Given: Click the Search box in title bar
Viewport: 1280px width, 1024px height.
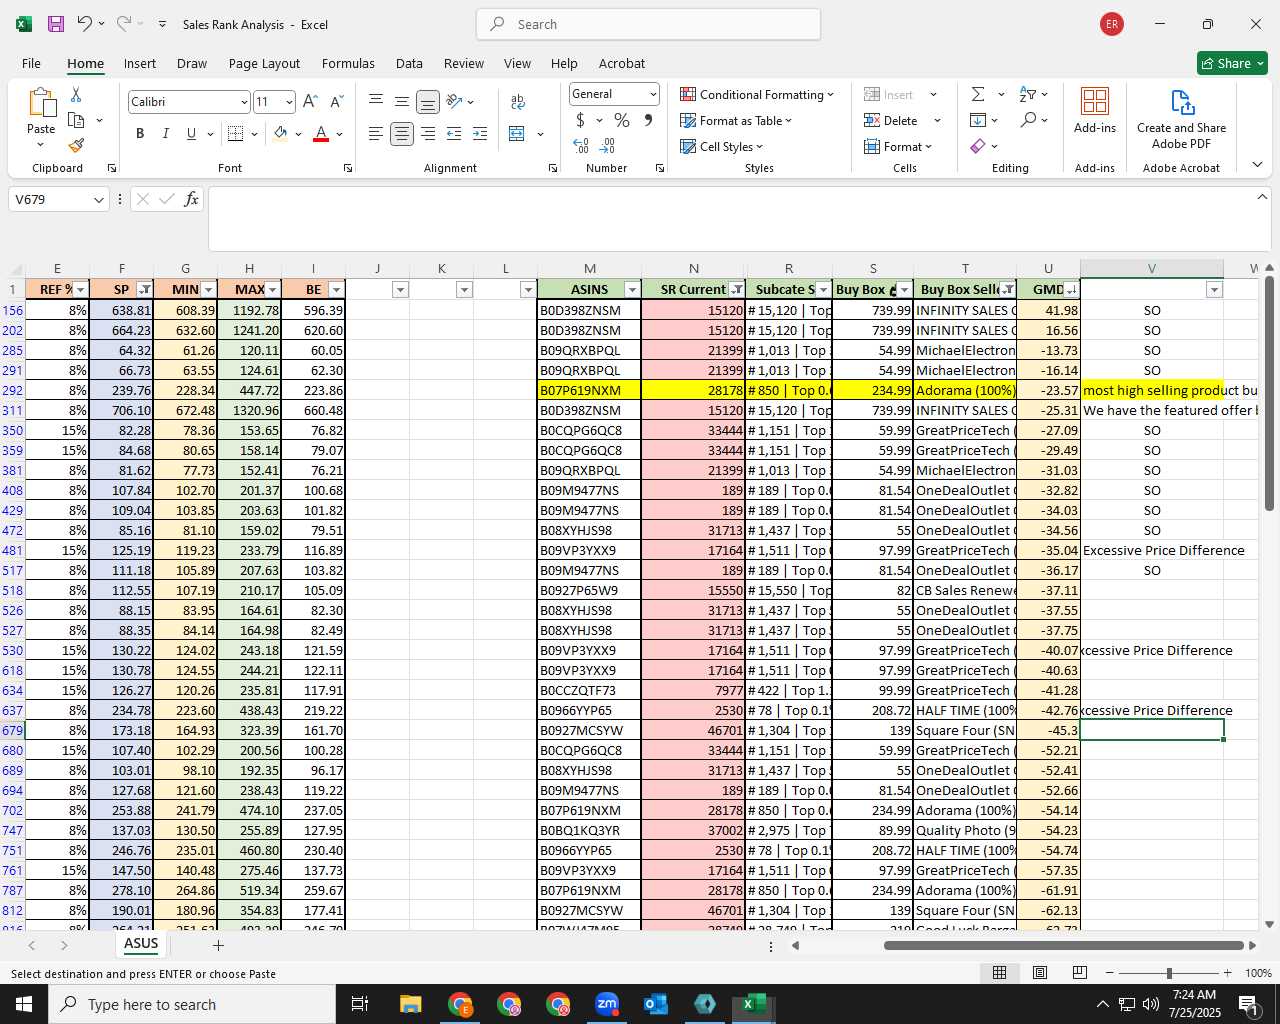Looking at the screenshot, I should point(648,24).
